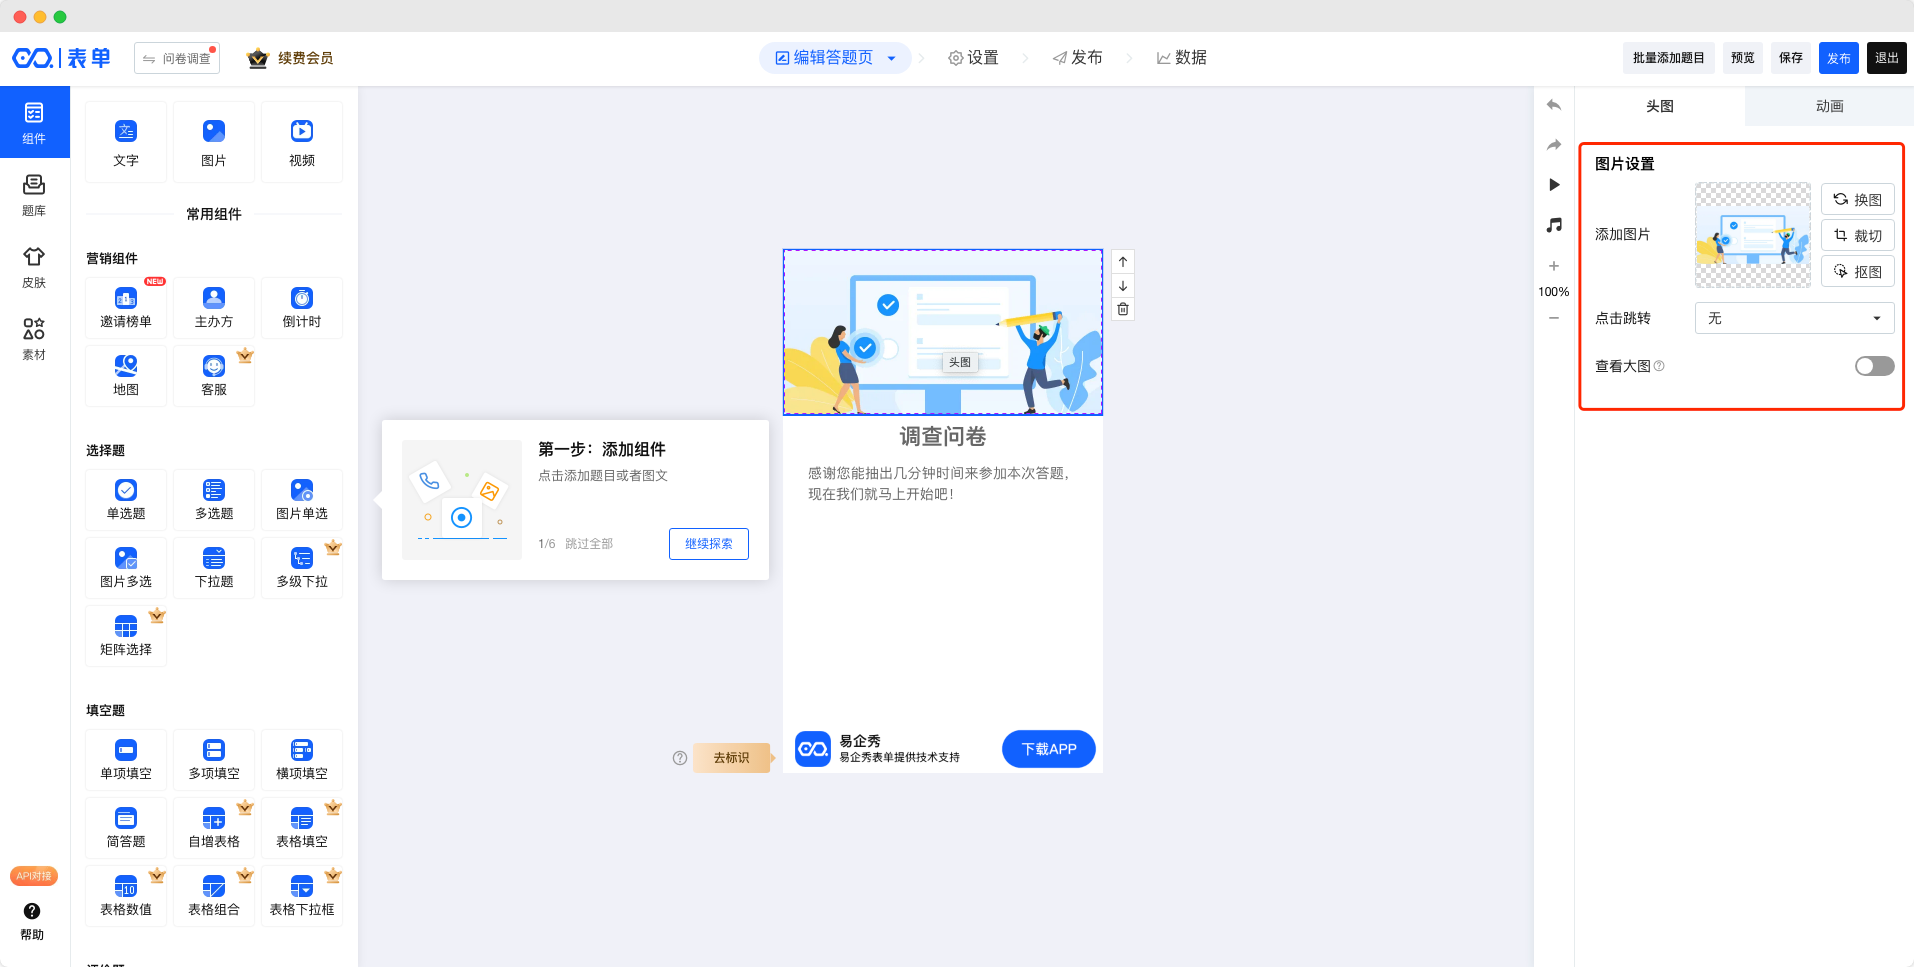
Task: Add a 简答题 short answer question
Action: click(x=126, y=828)
